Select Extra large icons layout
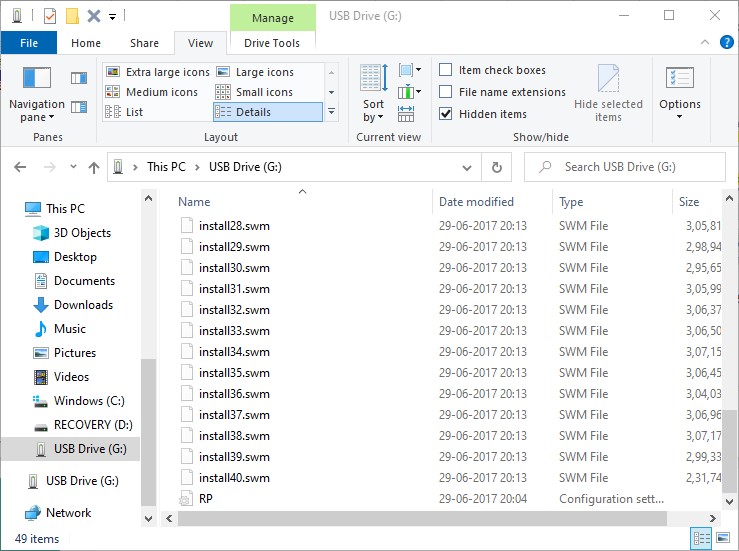The image size is (739, 551). click(x=158, y=72)
